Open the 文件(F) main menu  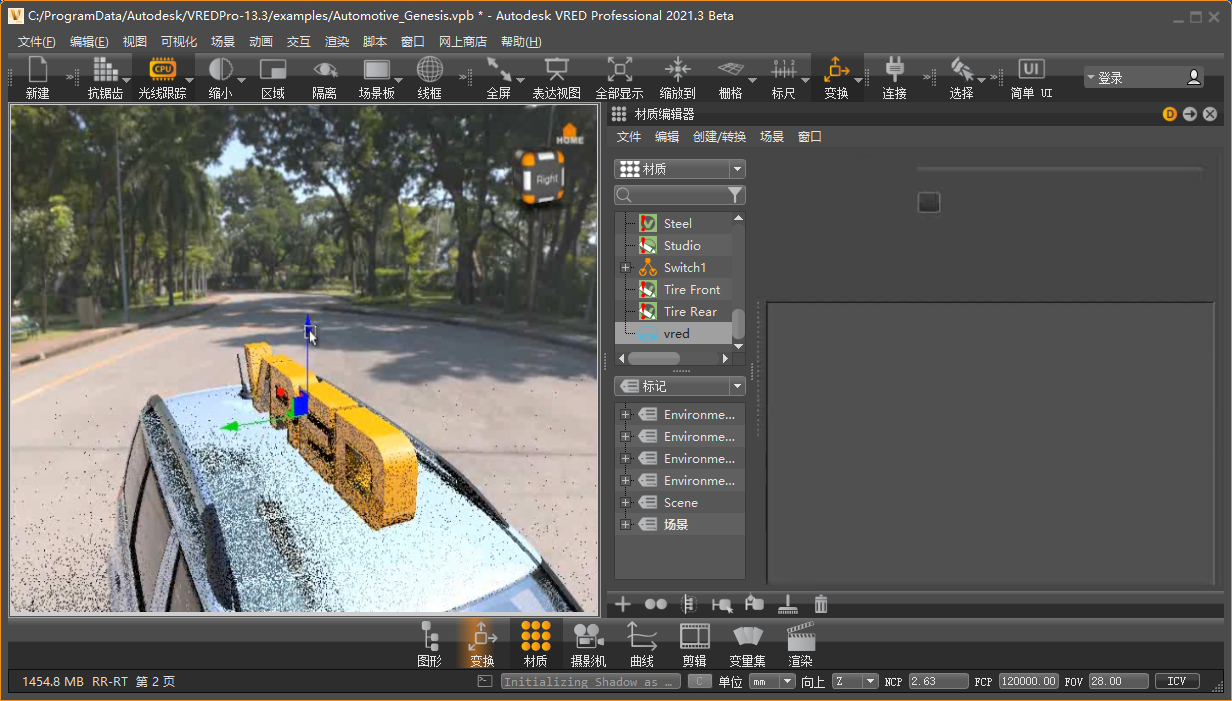click(37, 41)
